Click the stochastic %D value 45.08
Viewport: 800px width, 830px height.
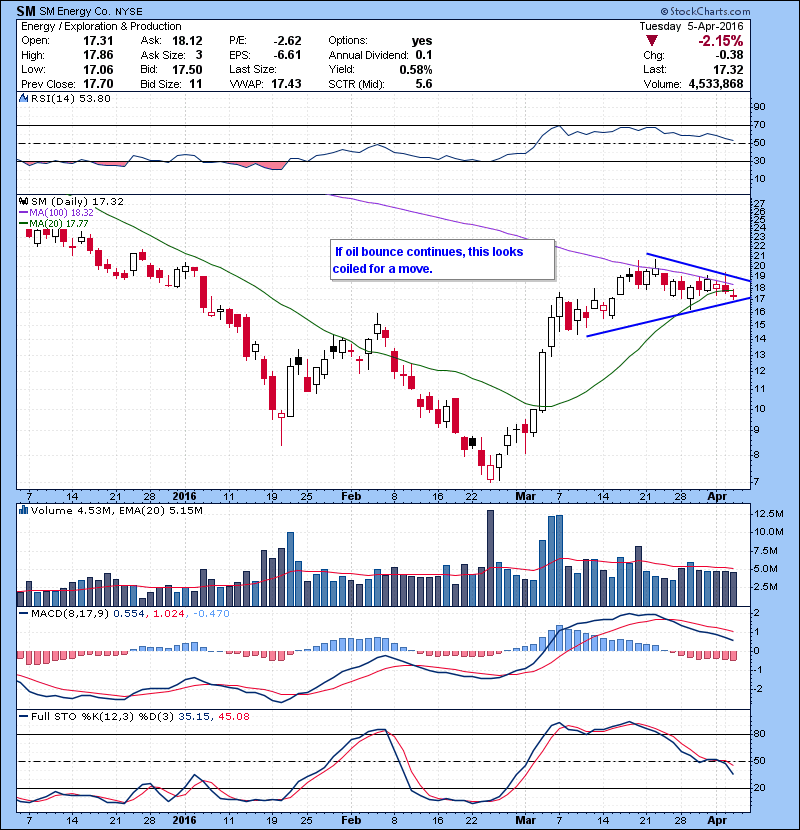(233, 716)
